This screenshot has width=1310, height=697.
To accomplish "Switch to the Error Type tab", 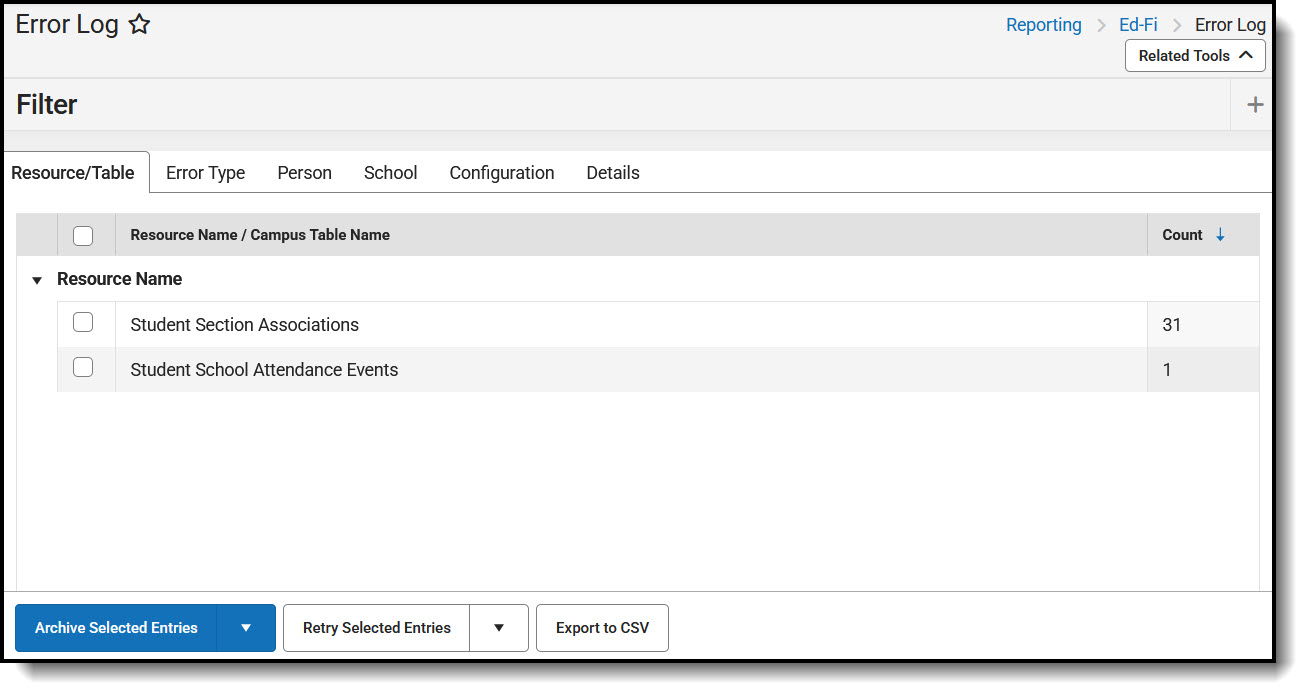I will coord(205,172).
